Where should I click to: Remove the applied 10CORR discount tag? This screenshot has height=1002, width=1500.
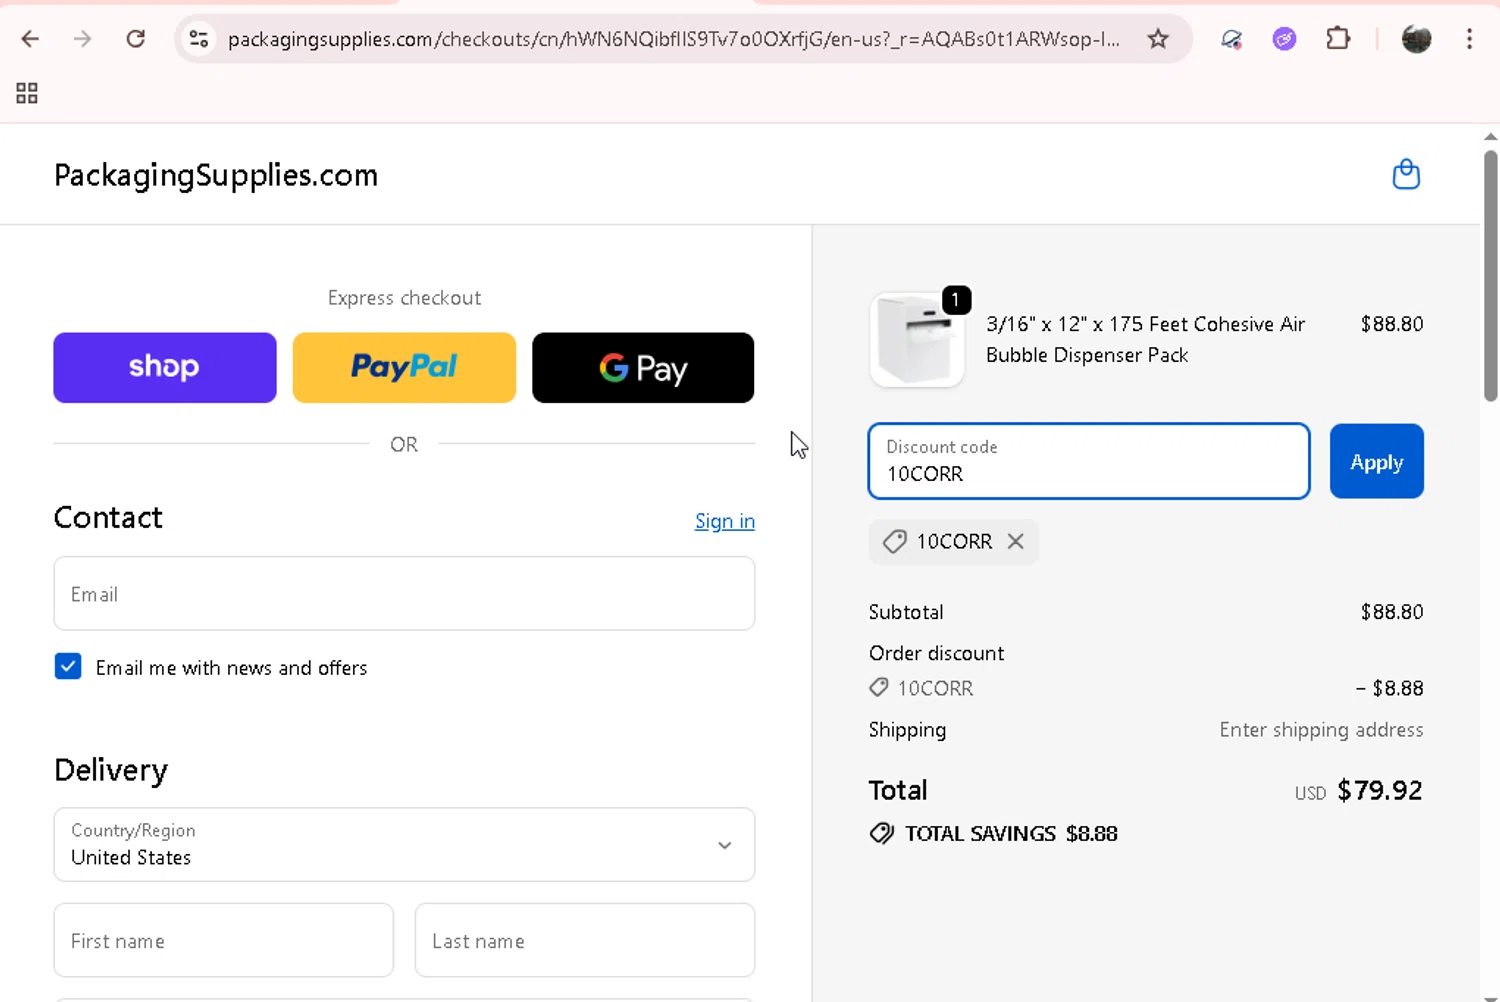click(x=1015, y=541)
